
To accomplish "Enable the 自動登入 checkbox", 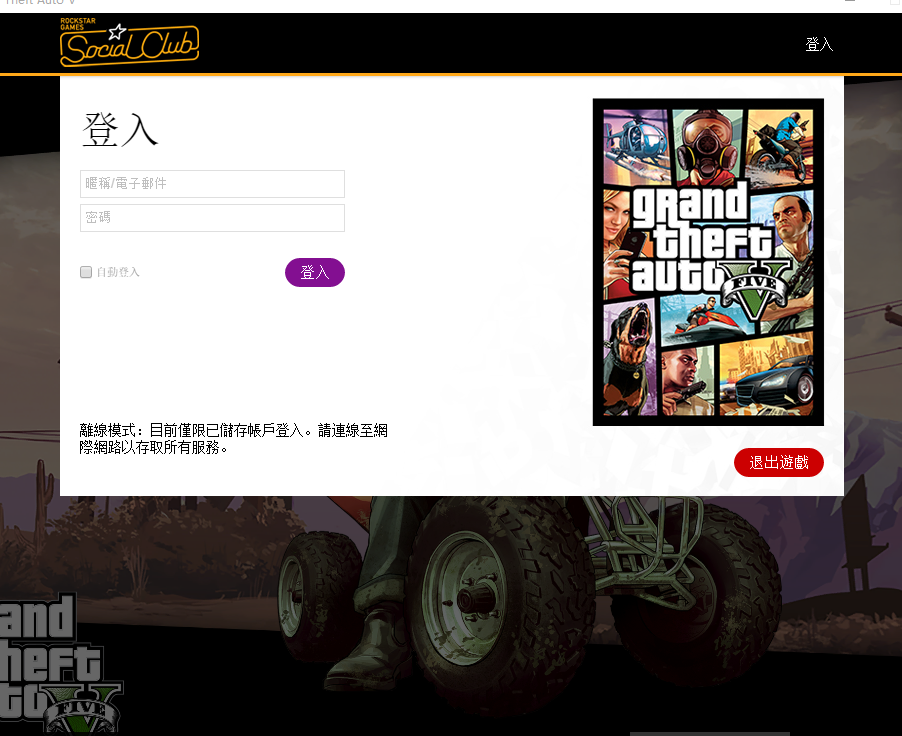I will [x=86, y=272].
